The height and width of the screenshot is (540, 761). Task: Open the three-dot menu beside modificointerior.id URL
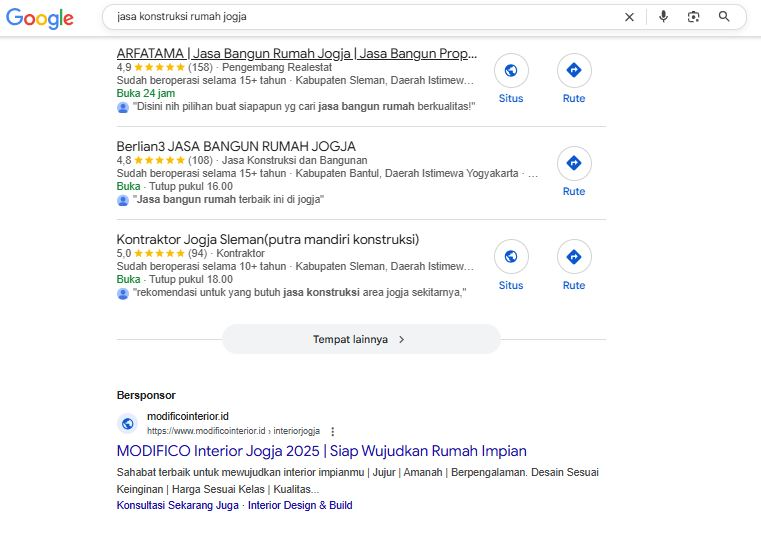coord(332,431)
